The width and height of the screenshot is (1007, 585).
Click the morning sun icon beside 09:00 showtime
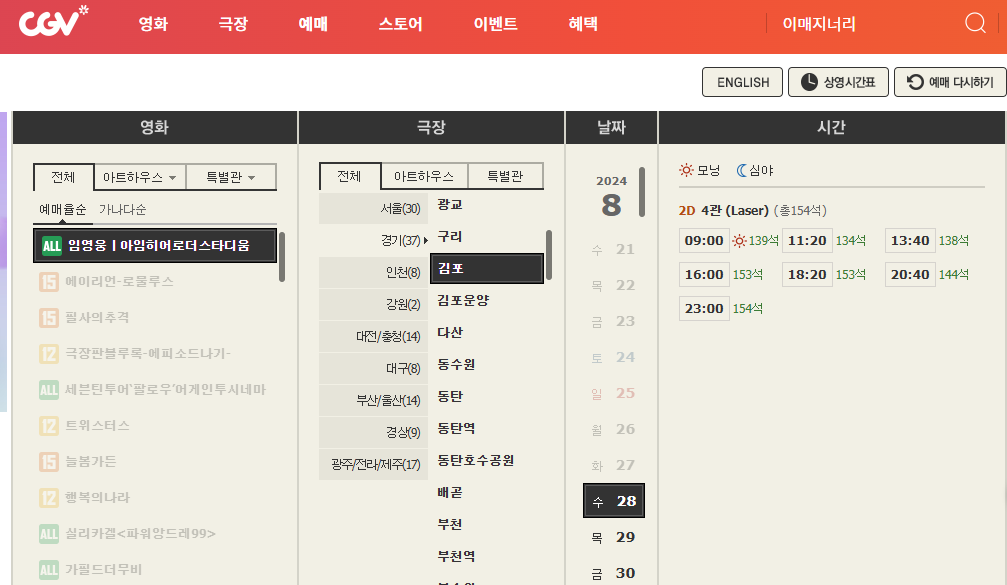coord(737,240)
